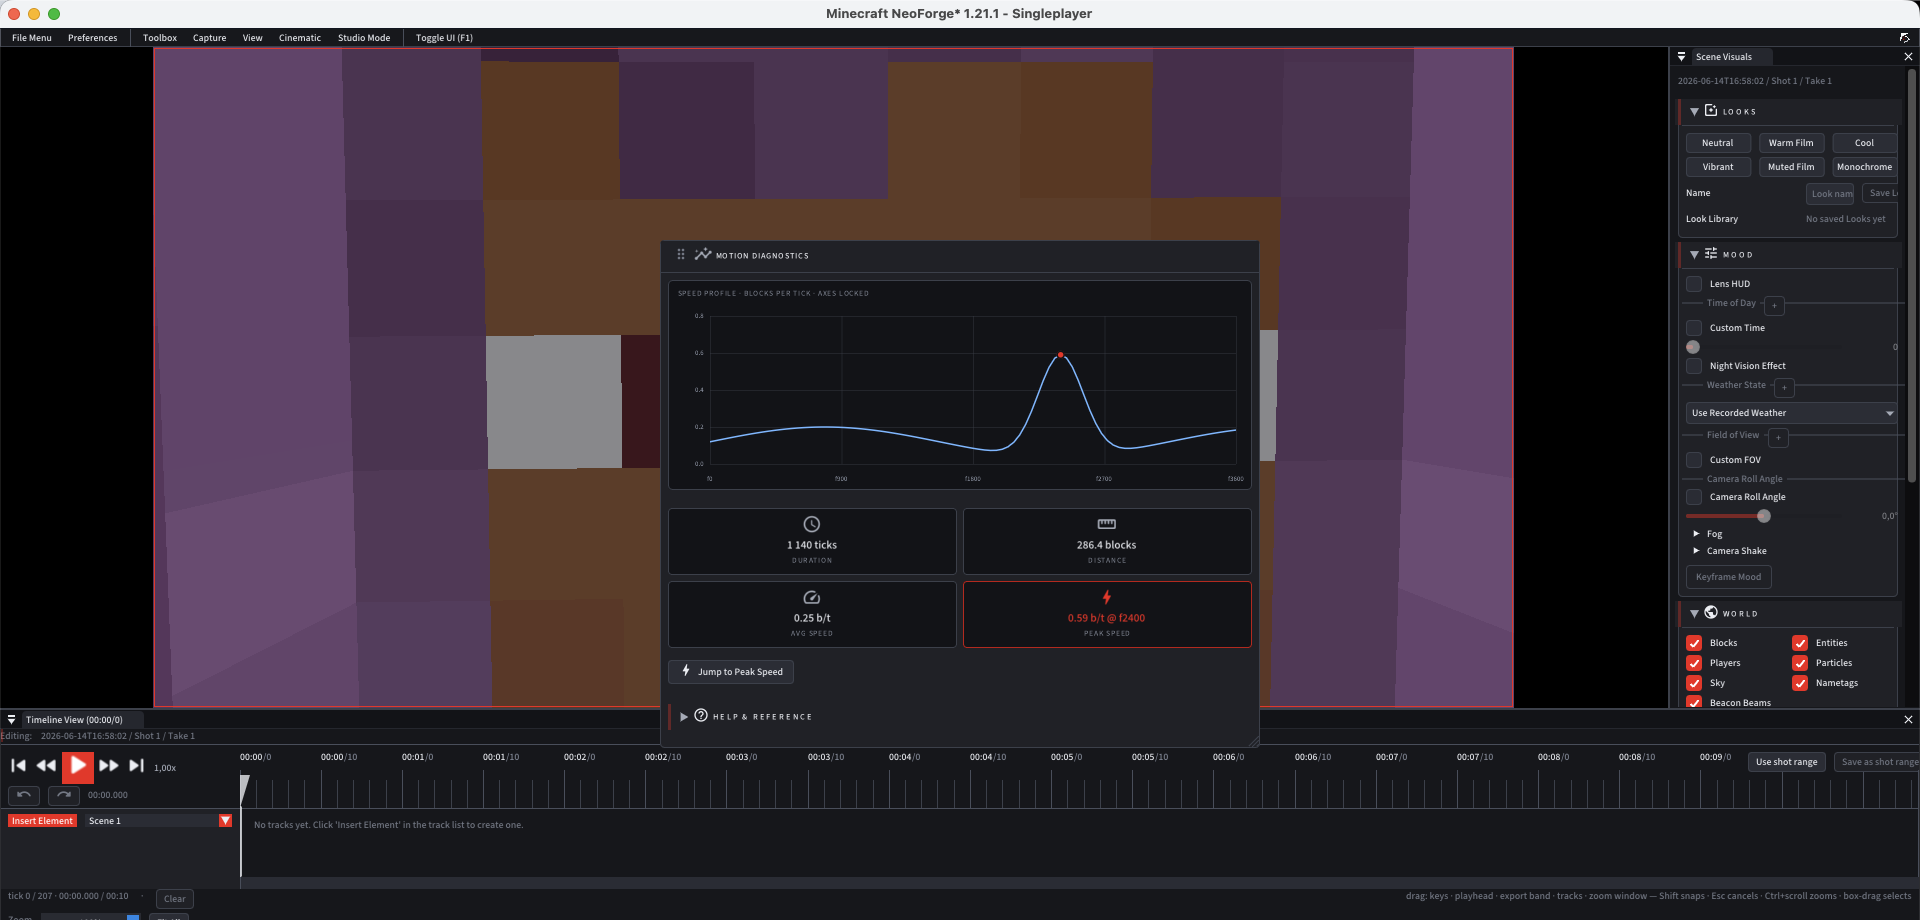Open the File Menu
This screenshot has width=1920, height=920.
pyautogui.click(x=32, y=38)
